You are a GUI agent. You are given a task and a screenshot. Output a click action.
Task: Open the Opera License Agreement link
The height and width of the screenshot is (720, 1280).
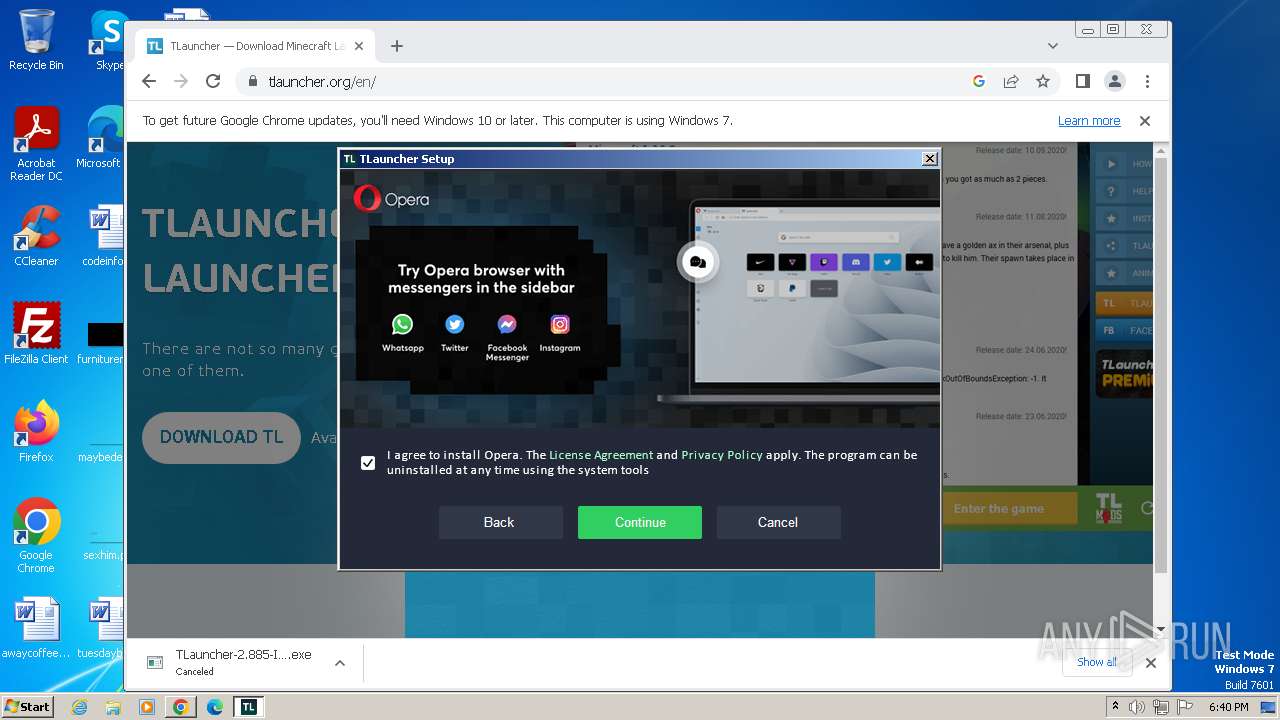coord(601,455)
